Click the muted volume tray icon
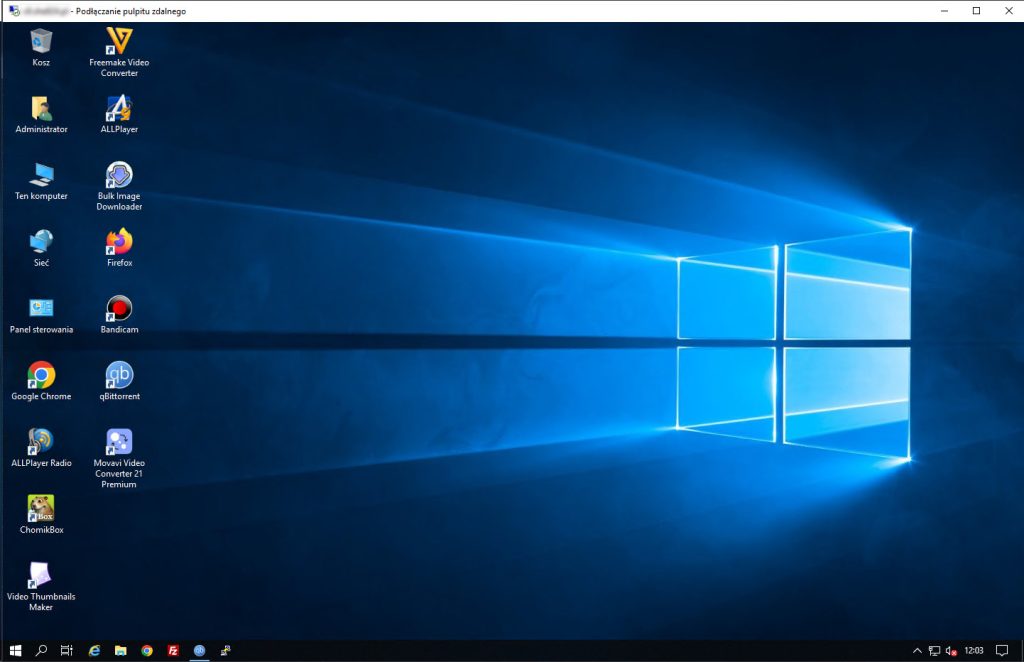Viewport: 1024px width, 662px height. click(951, 650)
